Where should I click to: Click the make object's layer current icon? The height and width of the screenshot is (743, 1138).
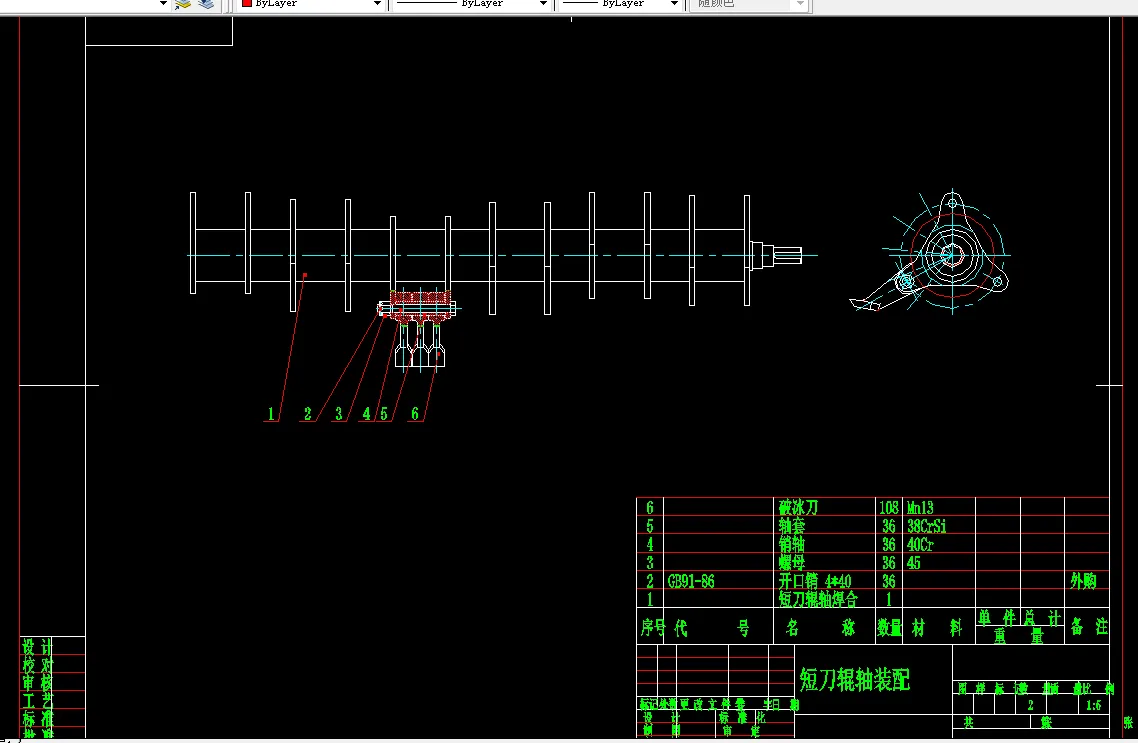click(183, 4)
